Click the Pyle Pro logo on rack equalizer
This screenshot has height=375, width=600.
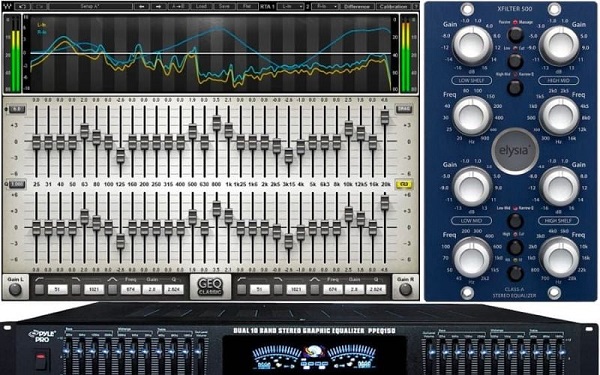coord(42,335)
